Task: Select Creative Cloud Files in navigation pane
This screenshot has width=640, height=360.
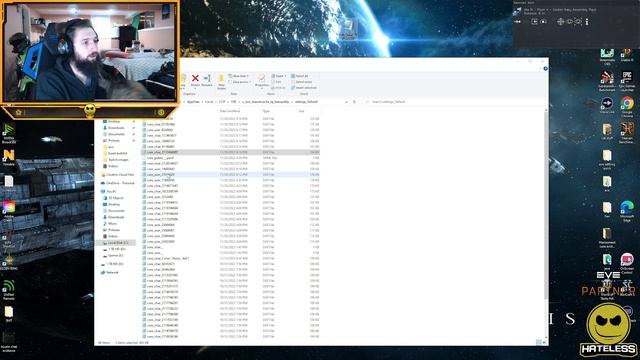Action: point(117,175)
